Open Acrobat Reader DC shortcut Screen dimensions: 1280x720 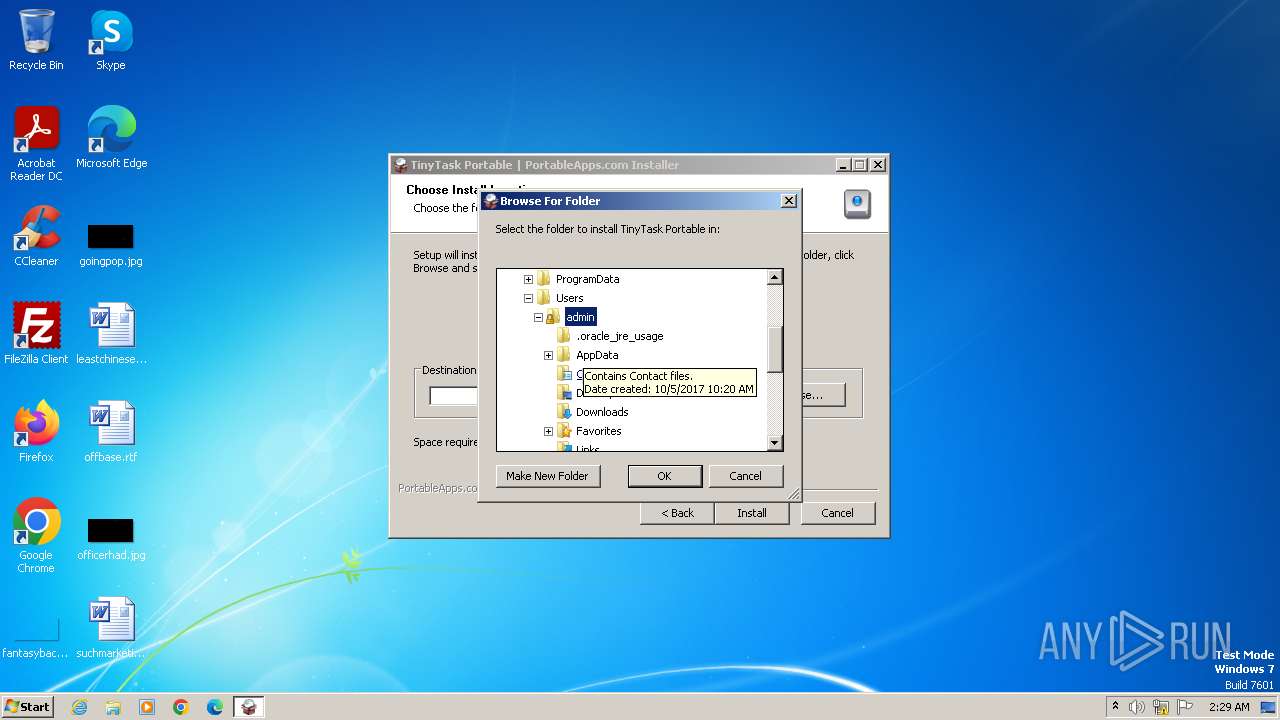36,144
